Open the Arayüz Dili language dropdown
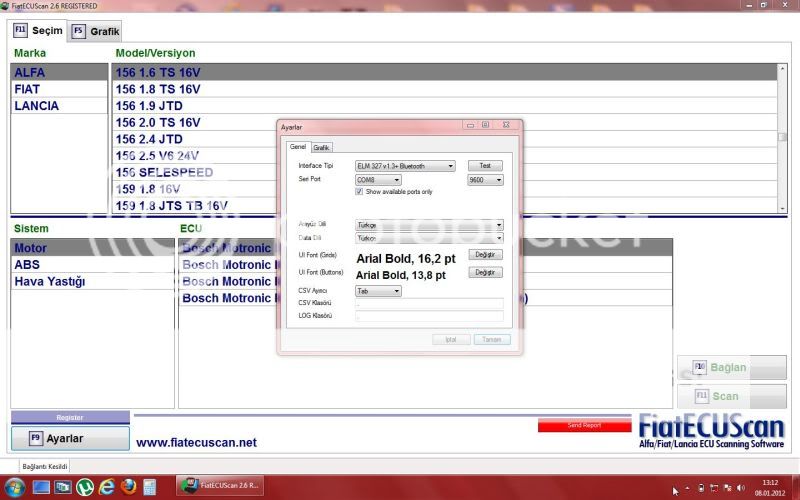The height and width of the screenshot is (500, 800). pos(429,224)
